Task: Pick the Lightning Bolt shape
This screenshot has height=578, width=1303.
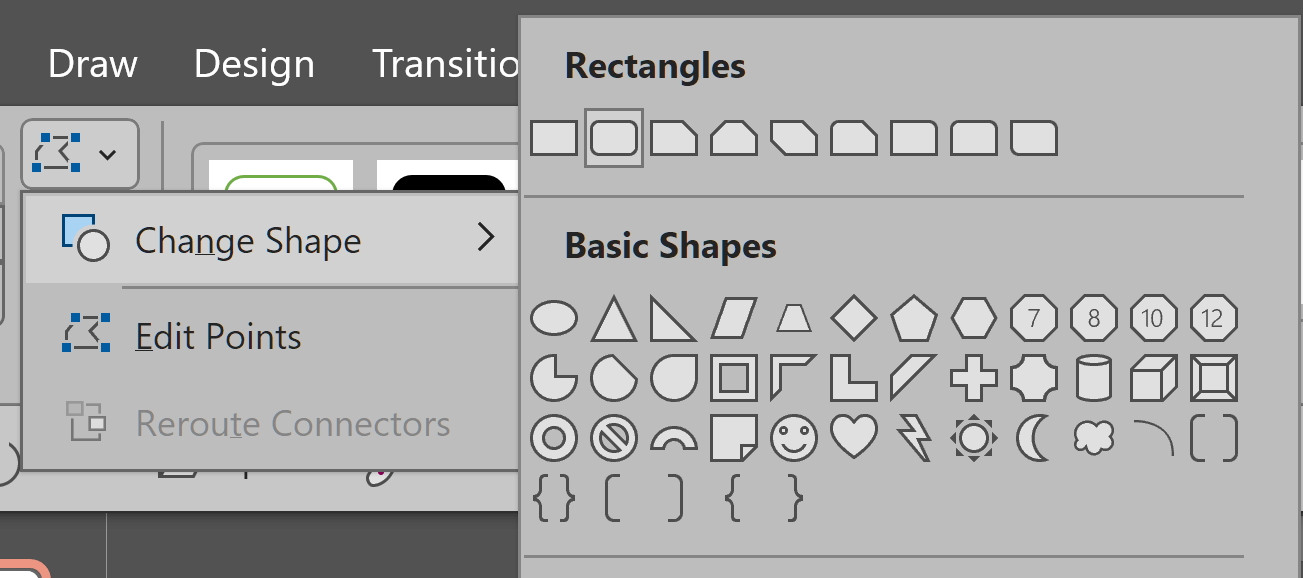Action: click(914, 438)
